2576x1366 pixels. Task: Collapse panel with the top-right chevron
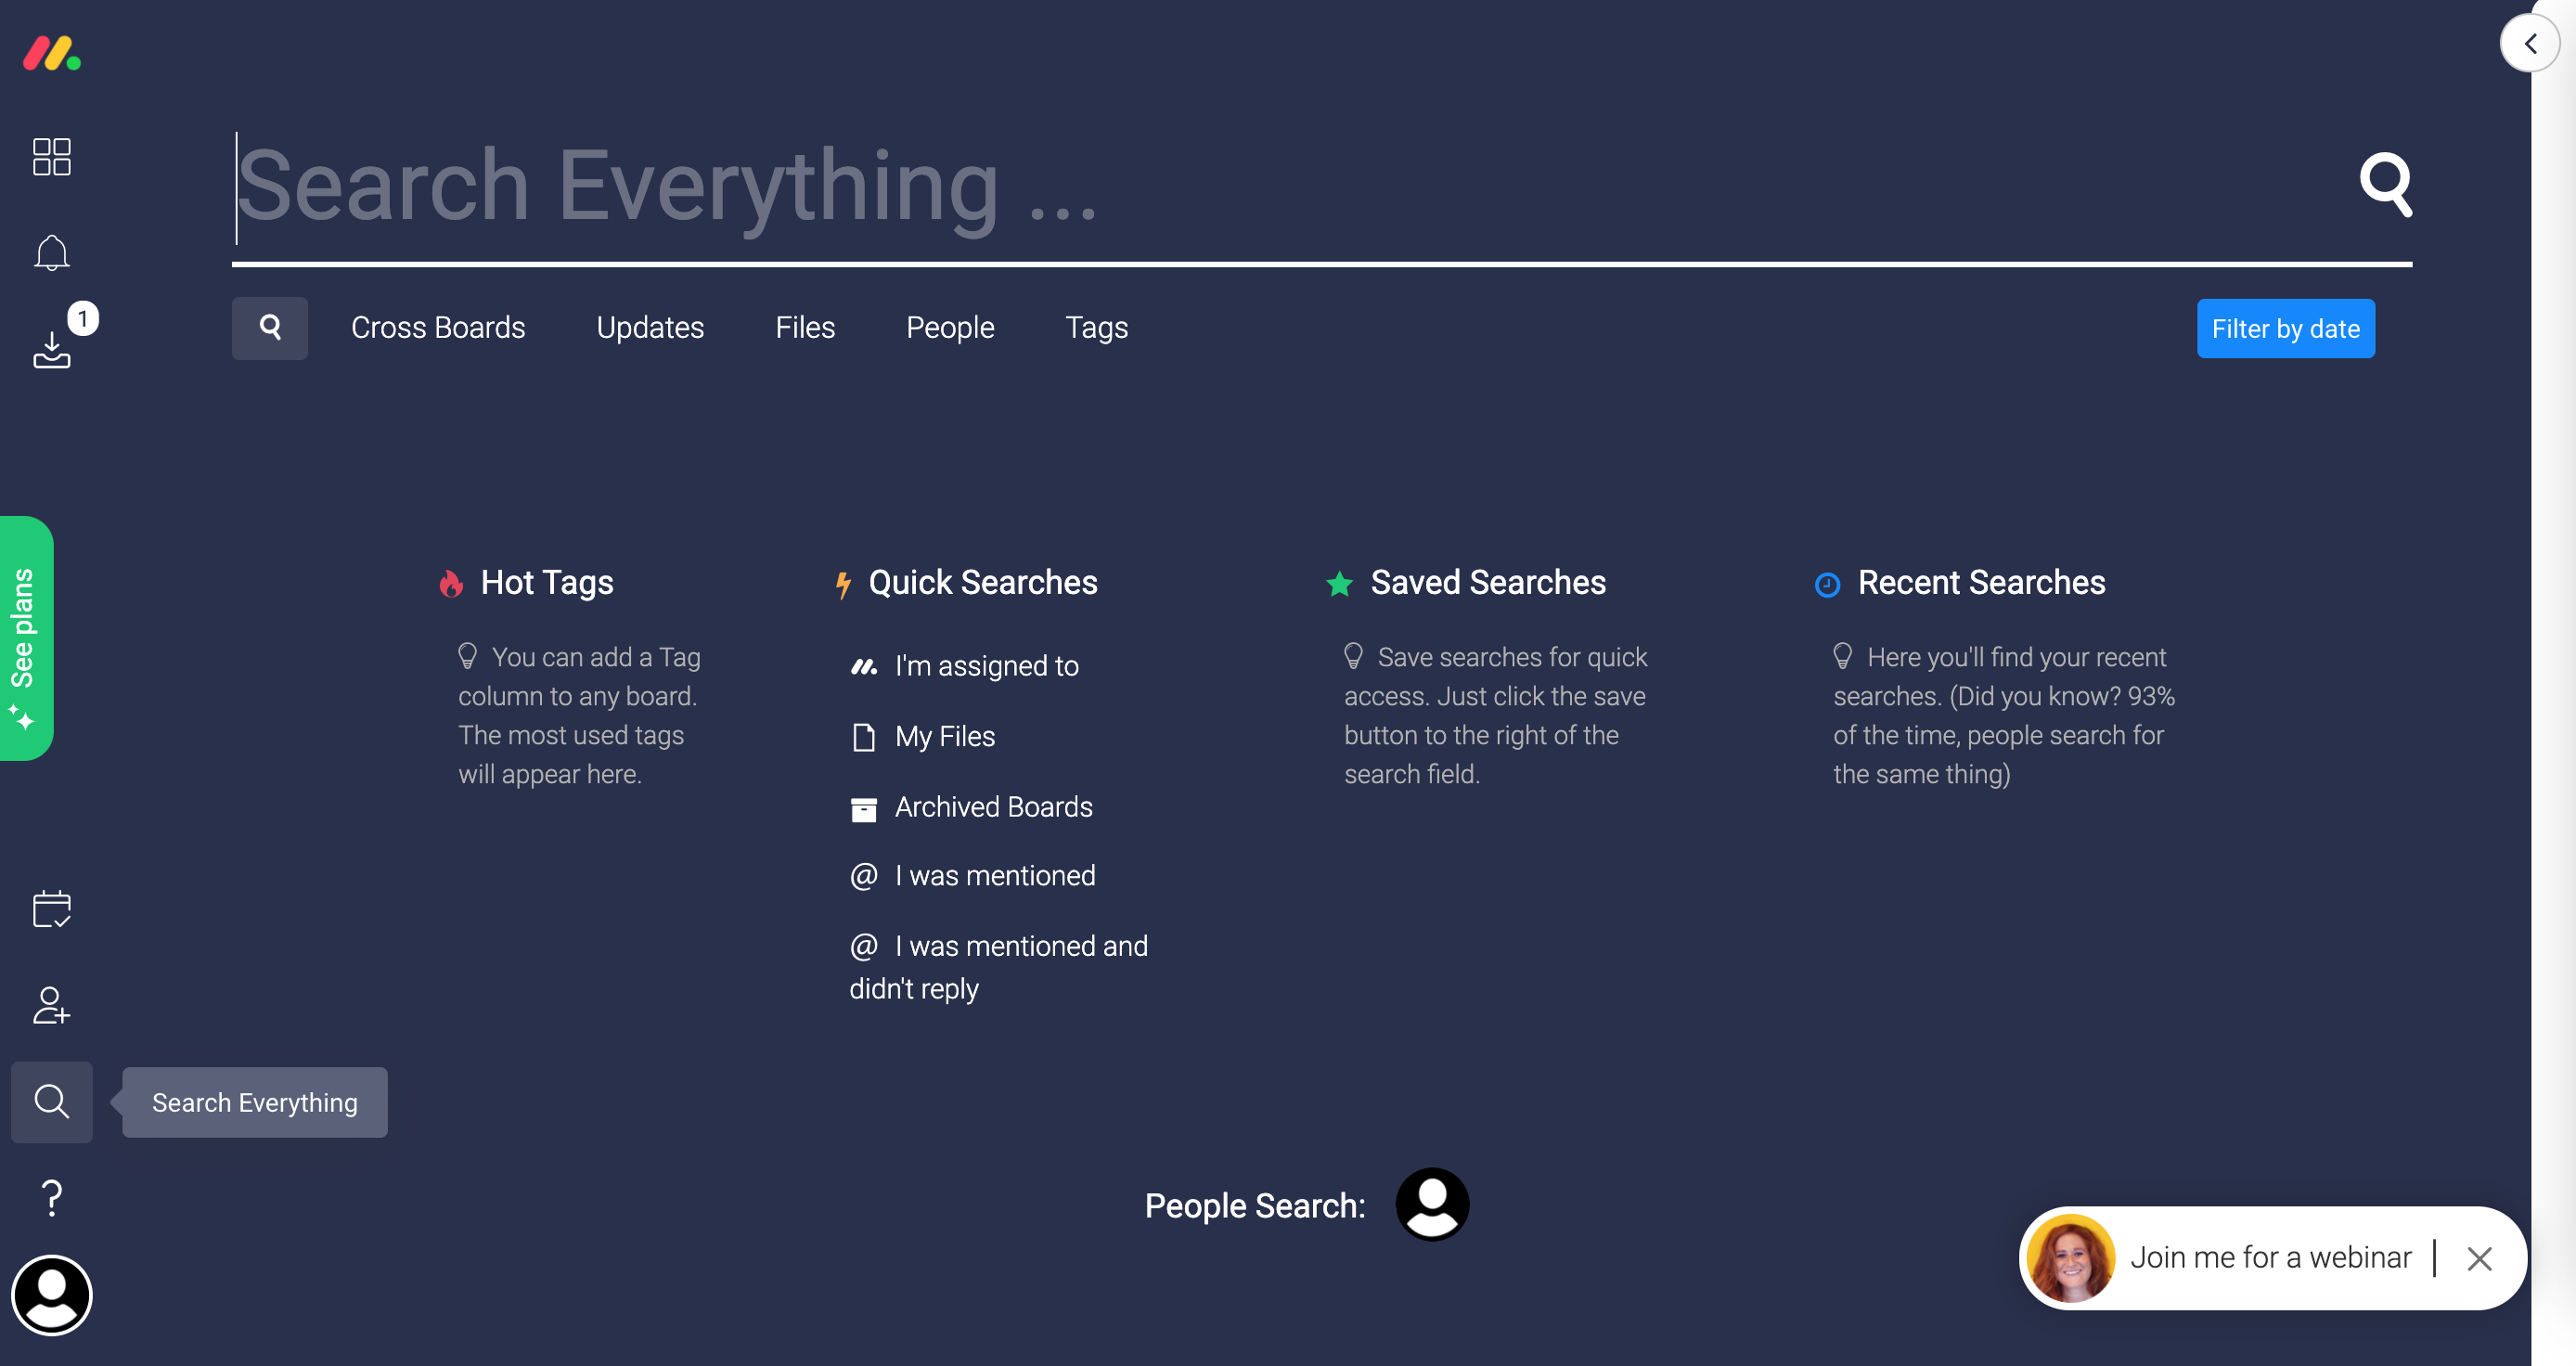[2529, 44]
